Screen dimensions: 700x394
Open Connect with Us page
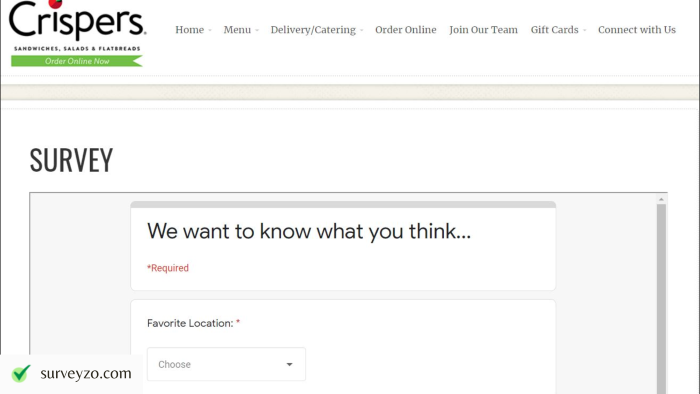pos(637,30)
